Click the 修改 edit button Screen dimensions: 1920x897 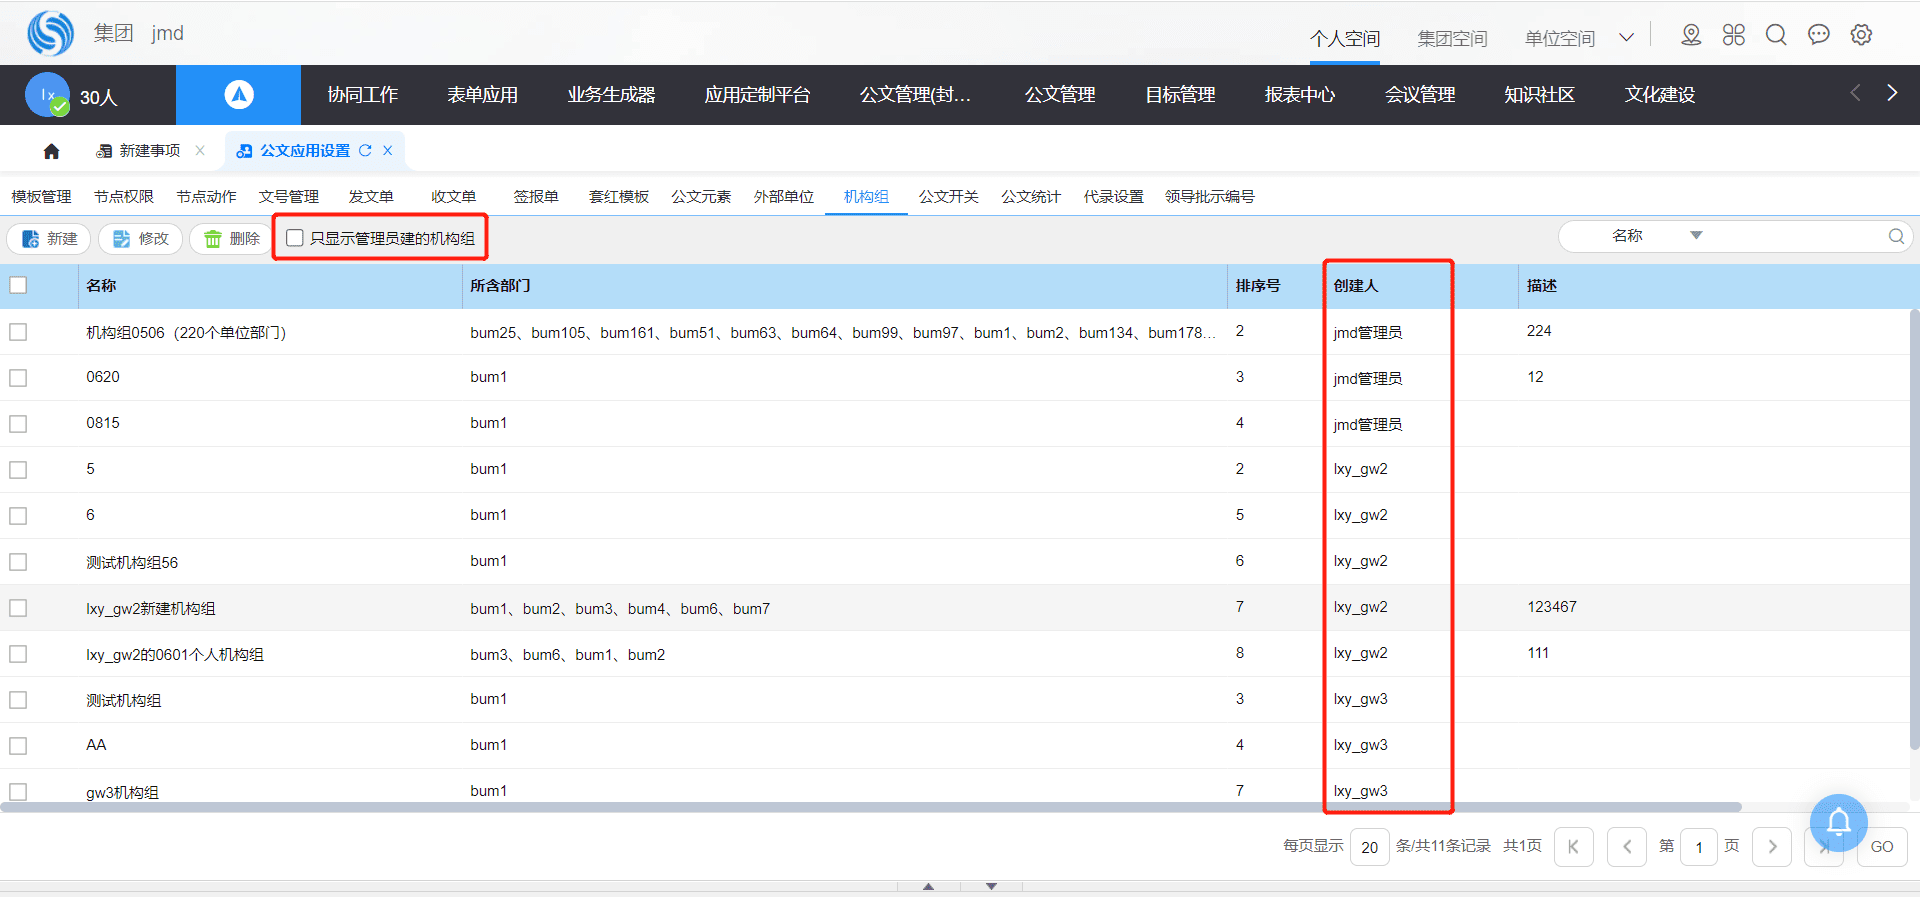(x=141, y=239)
